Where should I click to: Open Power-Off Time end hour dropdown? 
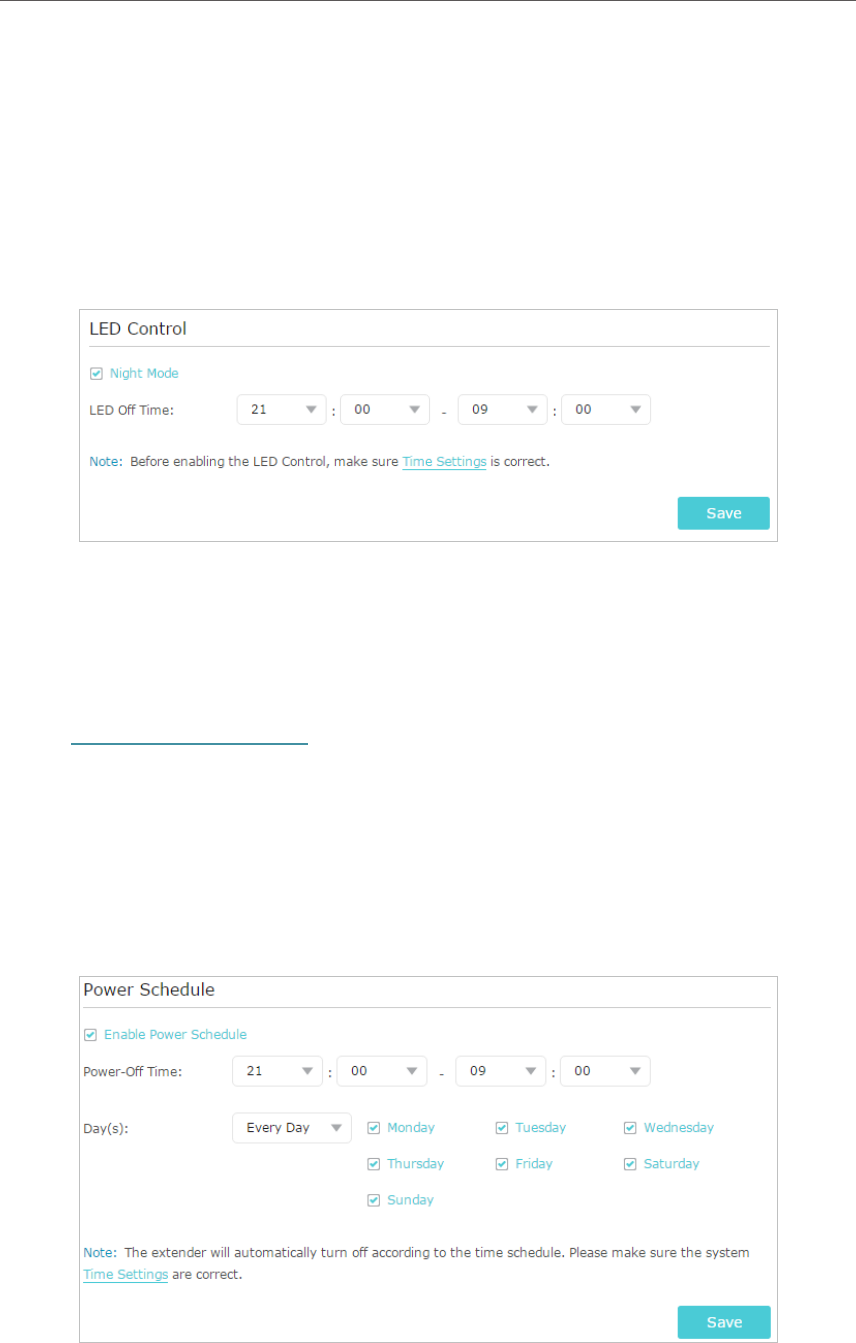[501, 1071]
